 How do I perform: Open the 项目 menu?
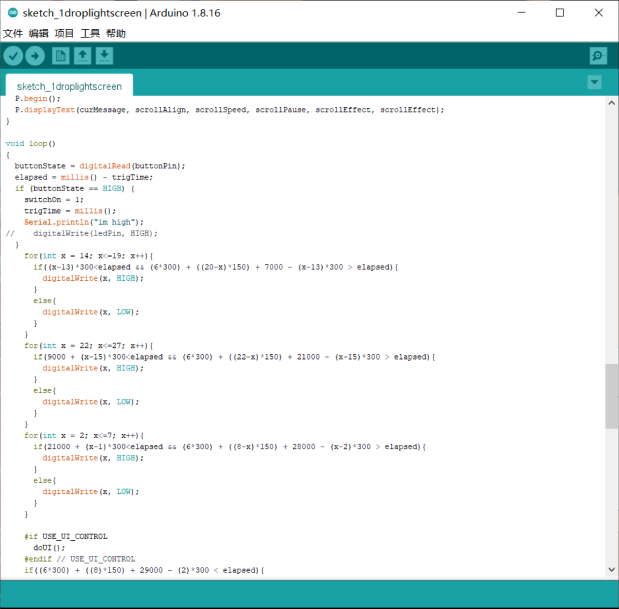64,33
